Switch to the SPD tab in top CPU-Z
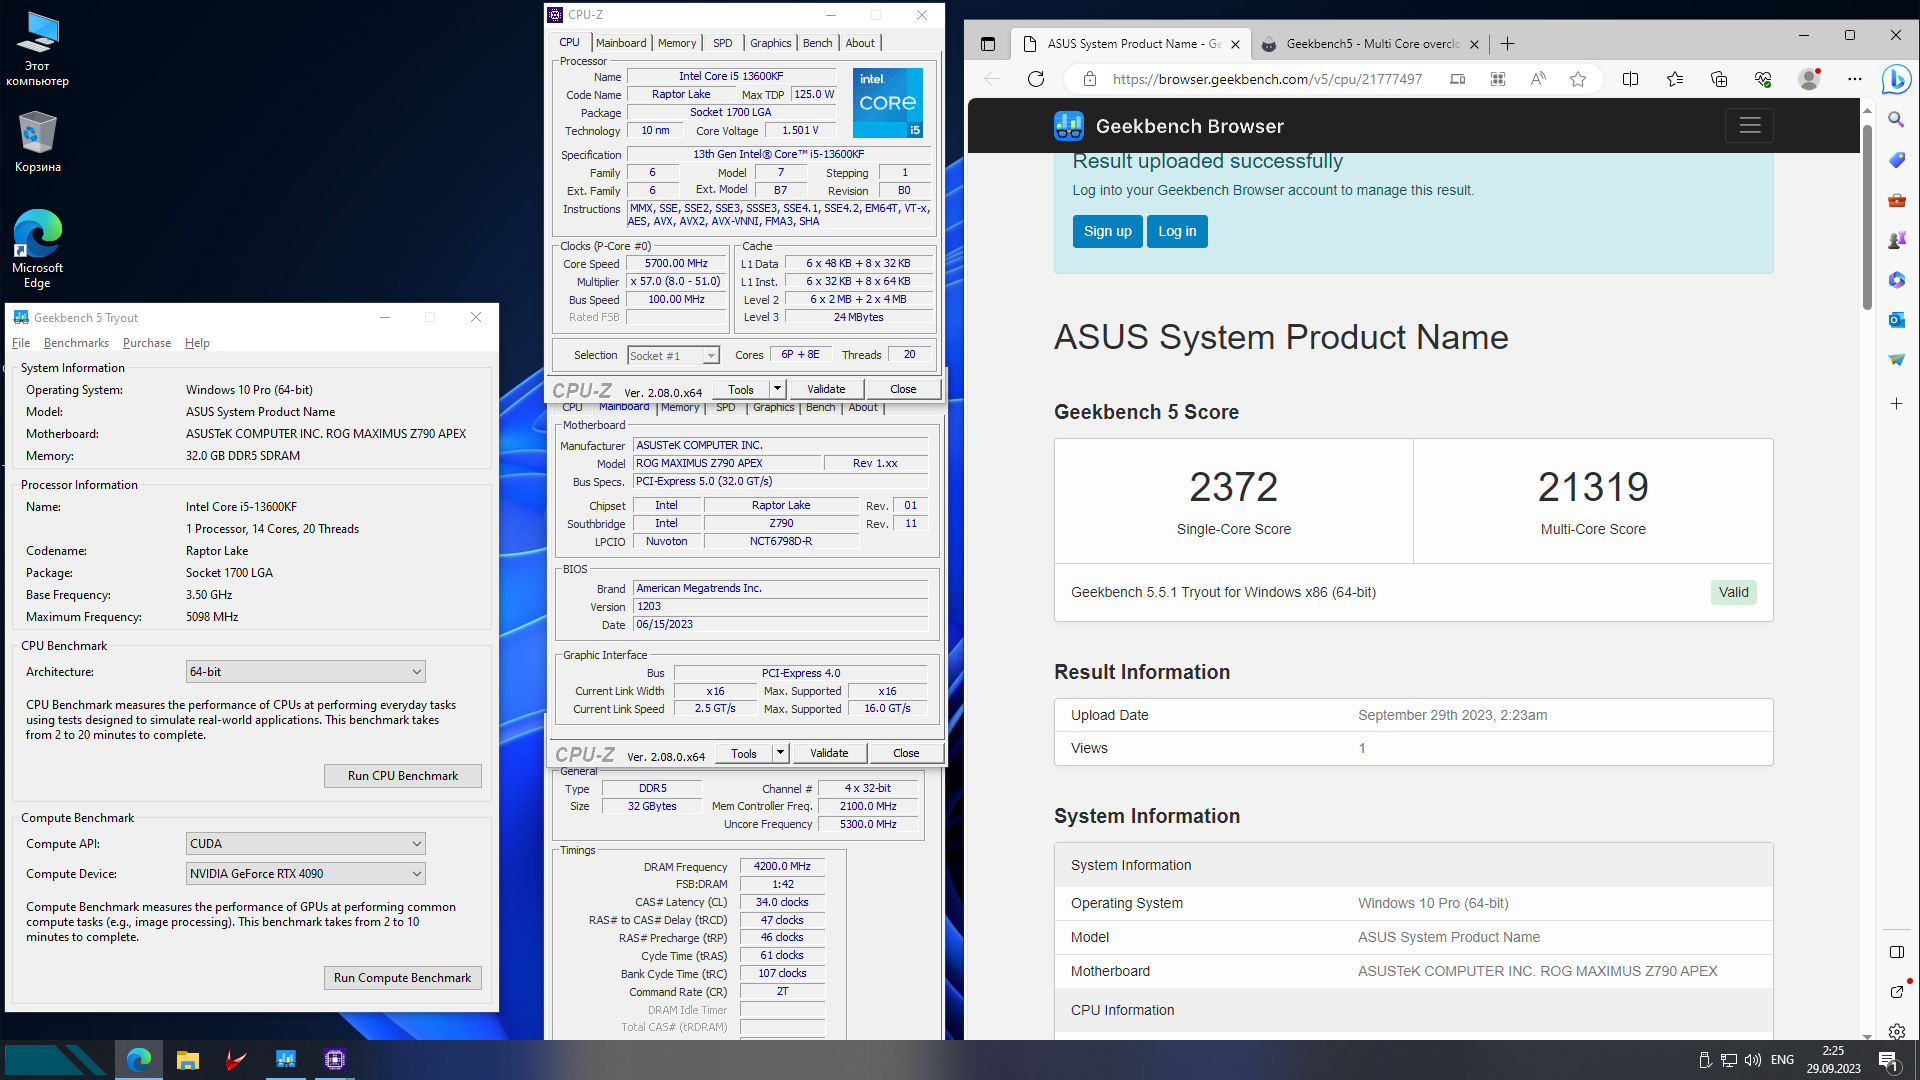Viewport: 1920px width, 1080px height. pos(722,43)
